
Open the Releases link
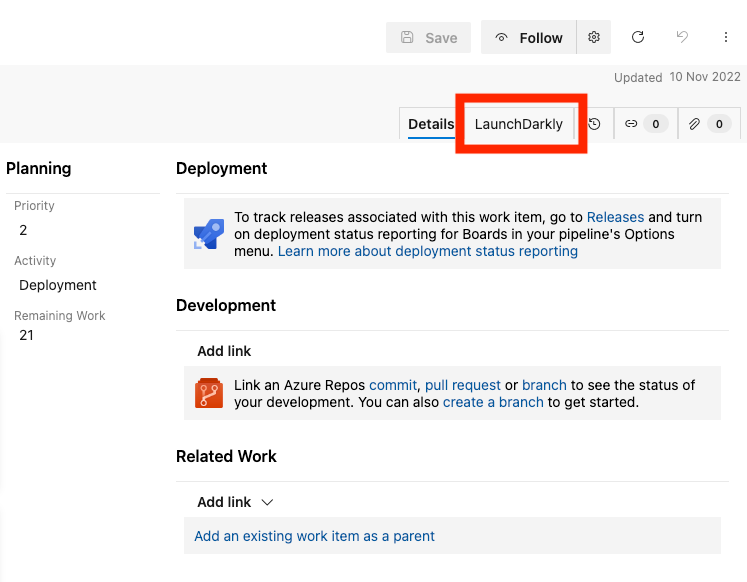coord(615,217)
